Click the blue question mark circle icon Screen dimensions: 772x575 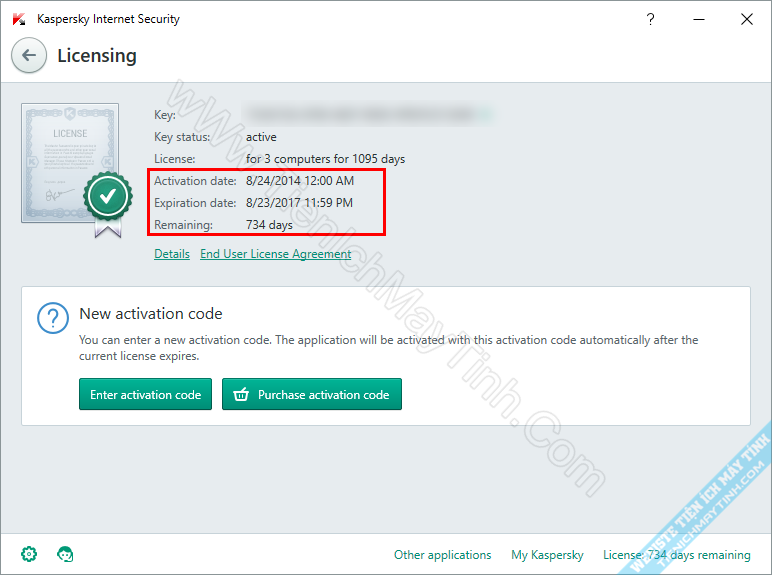(x=53, y=318)
